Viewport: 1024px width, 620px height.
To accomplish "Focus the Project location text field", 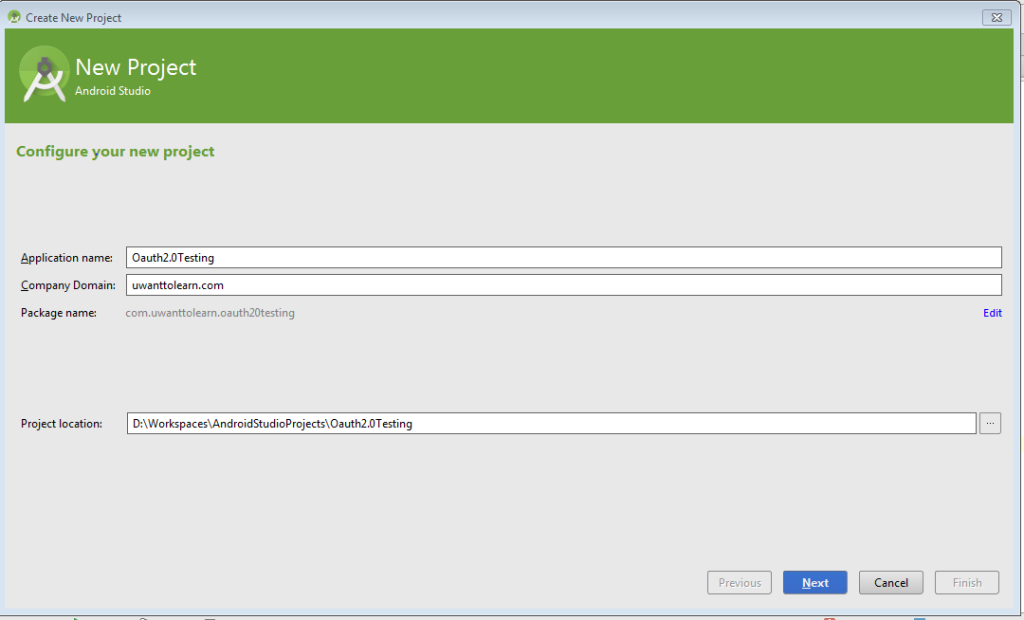I will (x=500, y=423).
